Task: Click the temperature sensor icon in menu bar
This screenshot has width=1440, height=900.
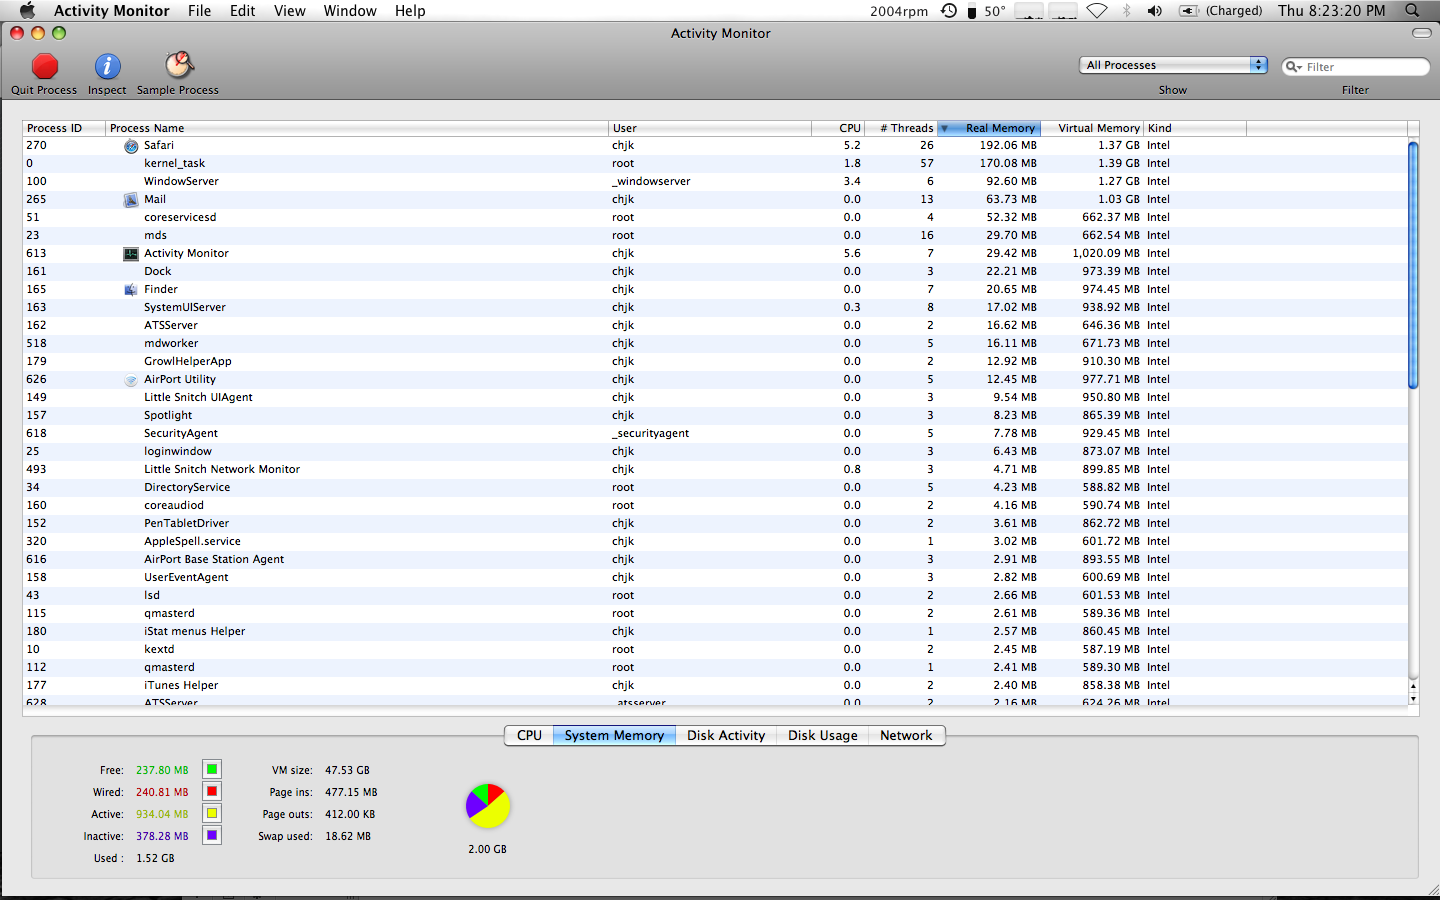Action: click(971, 11)
